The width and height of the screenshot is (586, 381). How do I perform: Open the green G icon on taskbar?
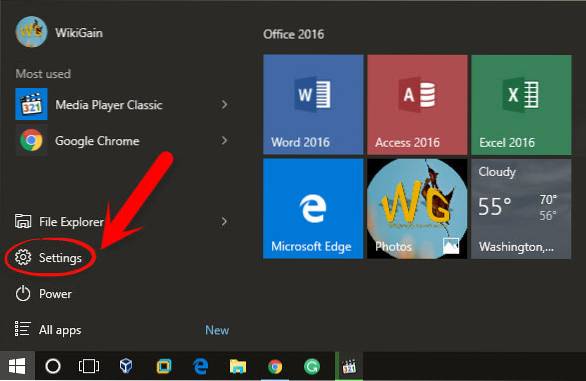[312, 366]
